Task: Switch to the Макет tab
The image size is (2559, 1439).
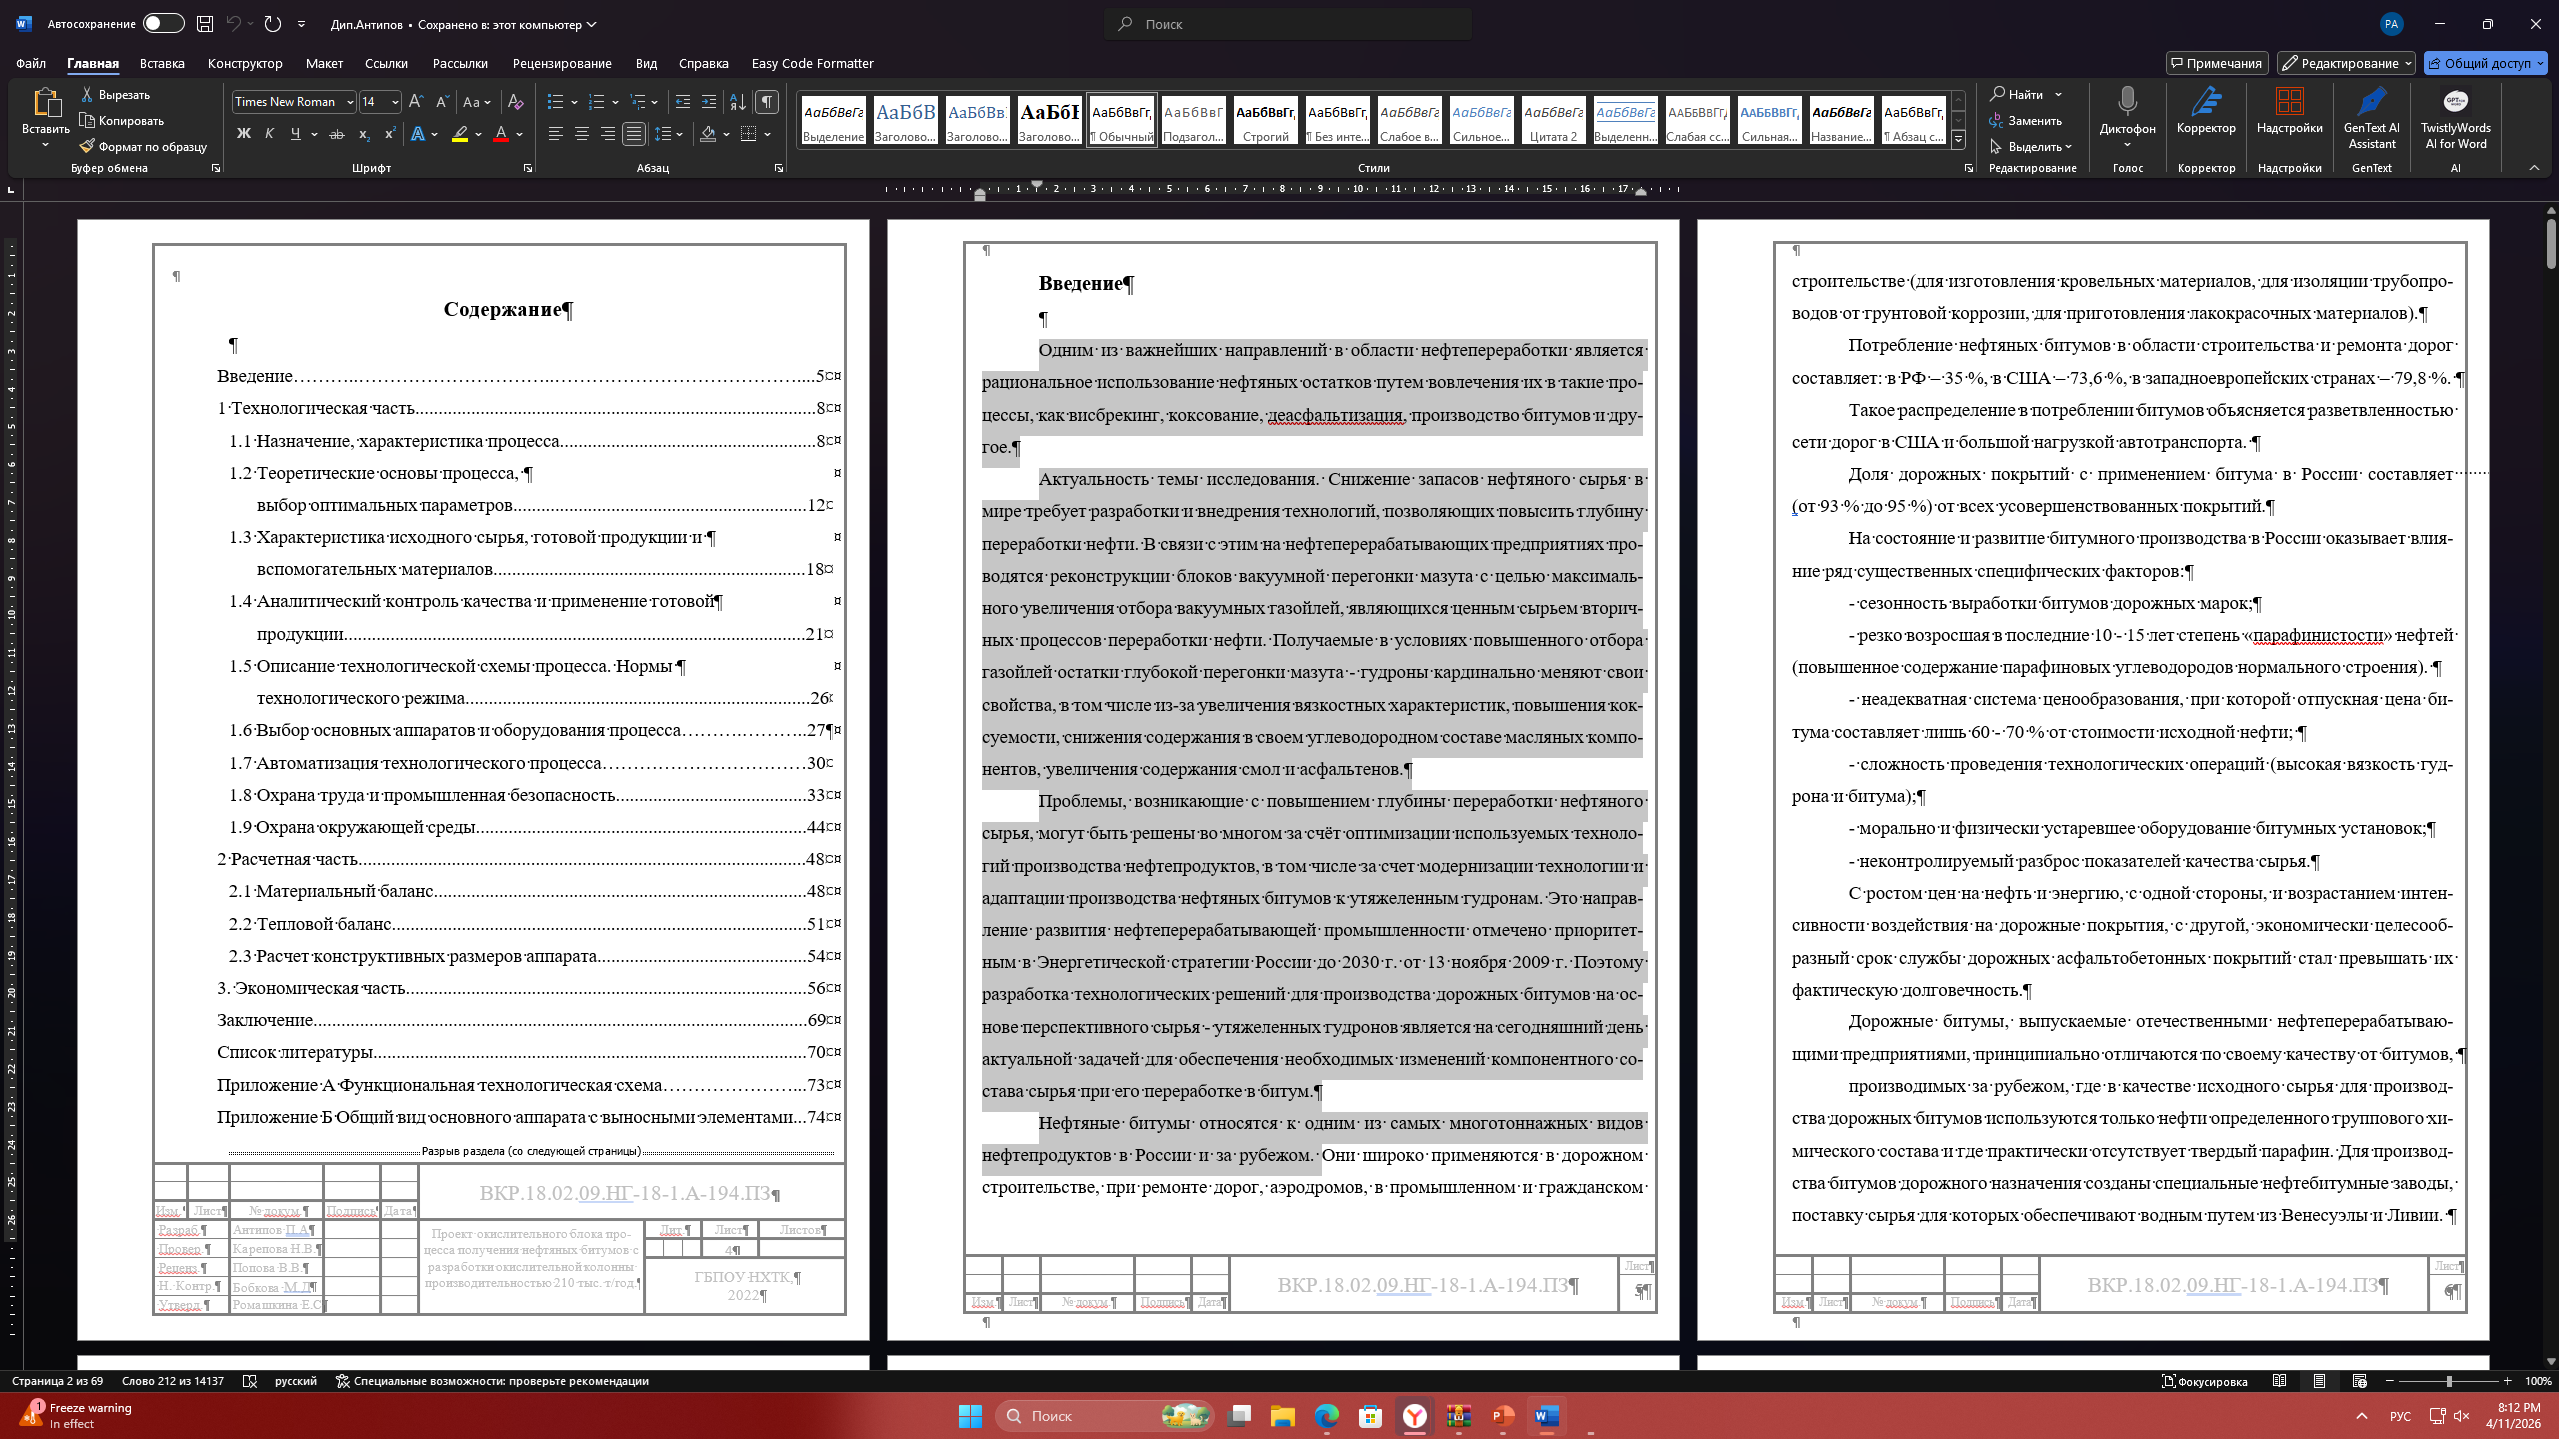Action: coord(324,63)
